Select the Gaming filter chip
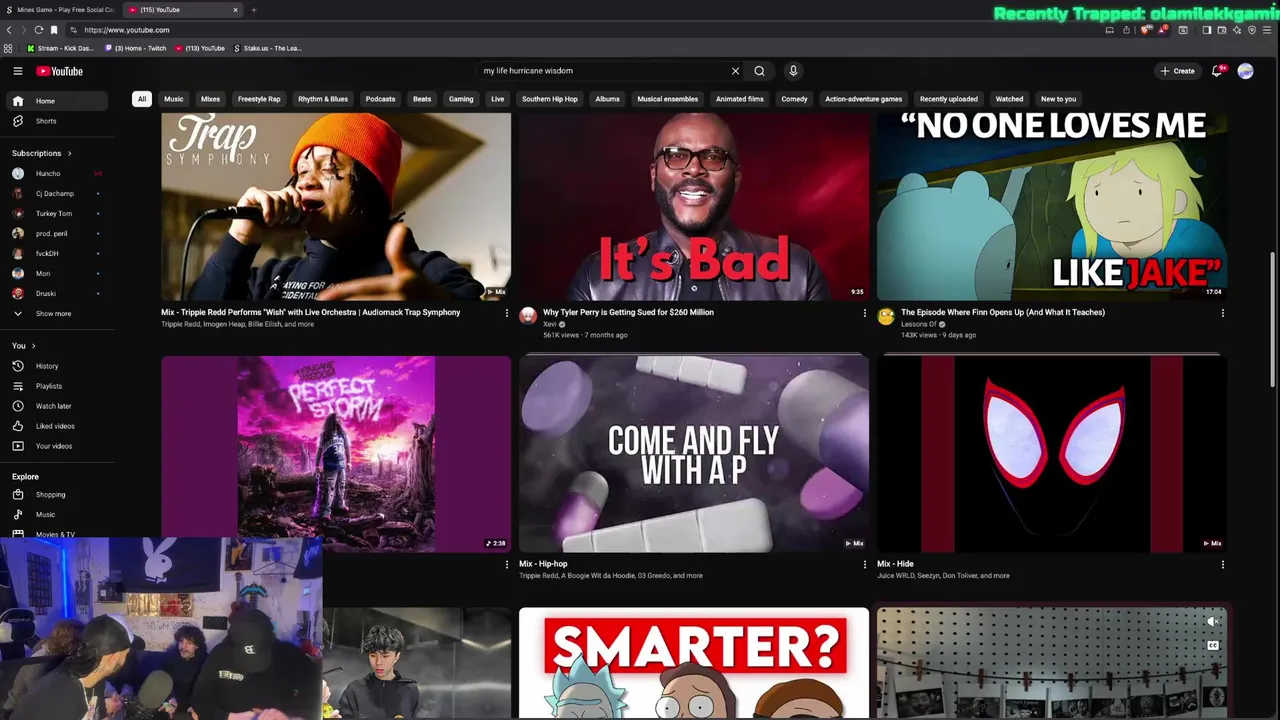The image size is (1280, 720). pyautogui.click(x=461, y=99)
